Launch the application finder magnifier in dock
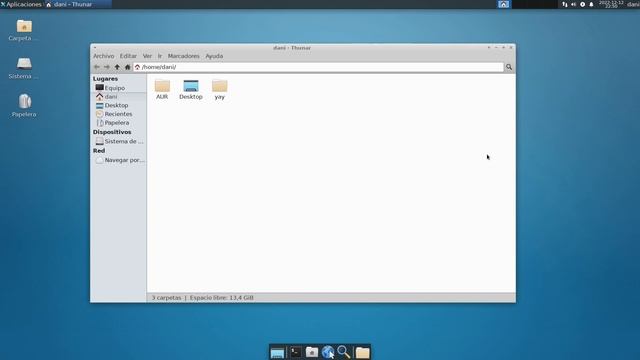This screenshot has width=640, height=360. [x=344, y=352]
